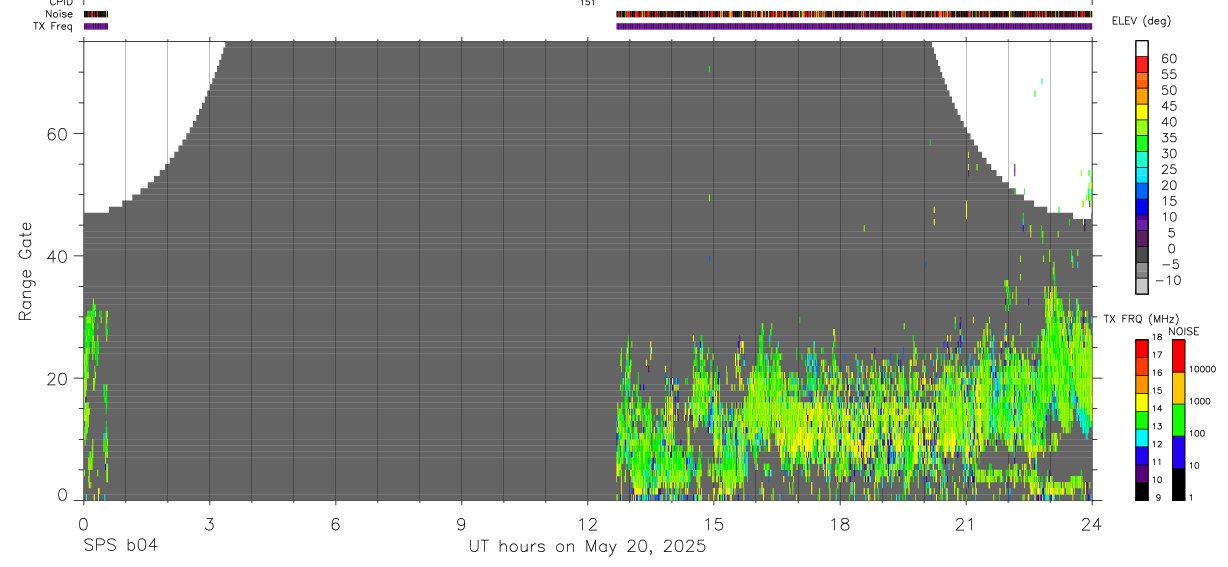Image resolution: width=1228 pixels, height=567 pixels.
Task: Click the red 17-18 MHz TX frequency swatch
Action: (x=1142, y=348)
